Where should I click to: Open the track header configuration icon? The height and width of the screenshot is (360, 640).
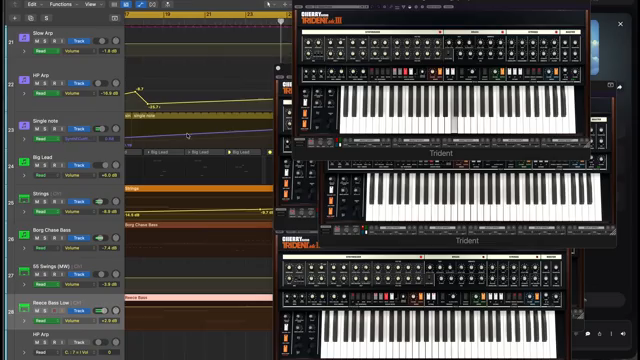click(115, 18)
